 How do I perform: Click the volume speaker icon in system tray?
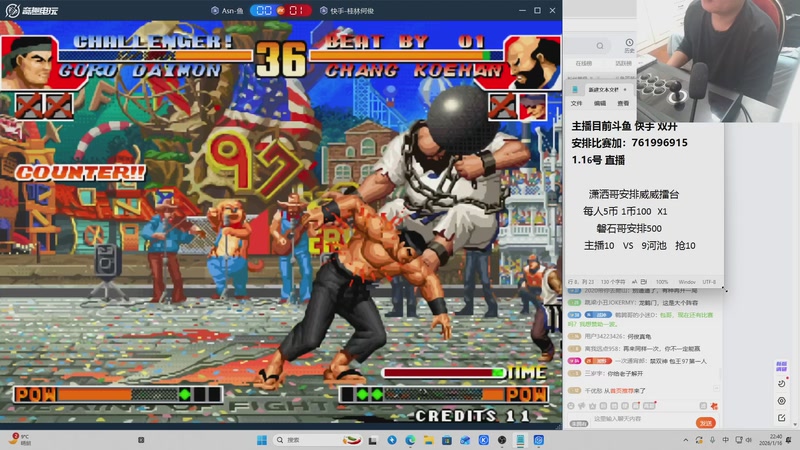[x=749, y=440]
